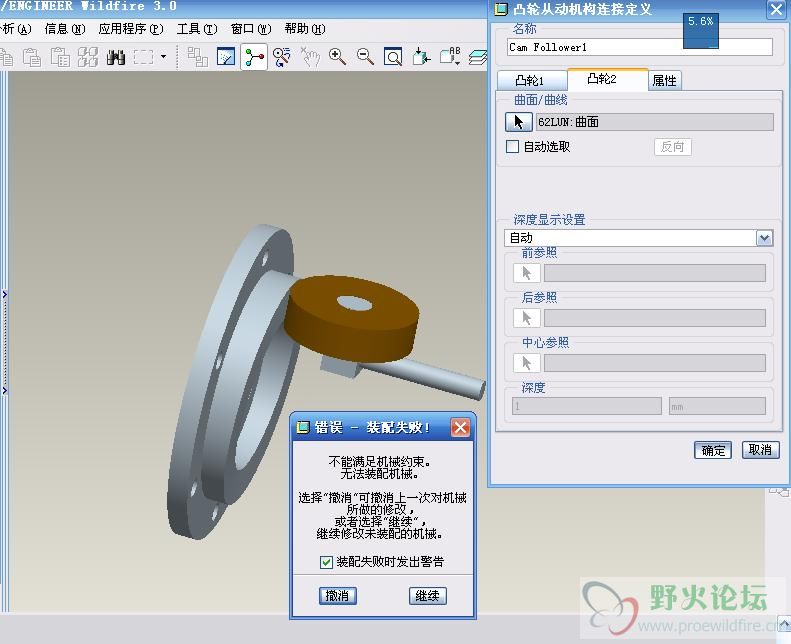Viewport: 791px width, 644px height.
Task: Close the cam follower definition dialog
Action: coord(776,9)
